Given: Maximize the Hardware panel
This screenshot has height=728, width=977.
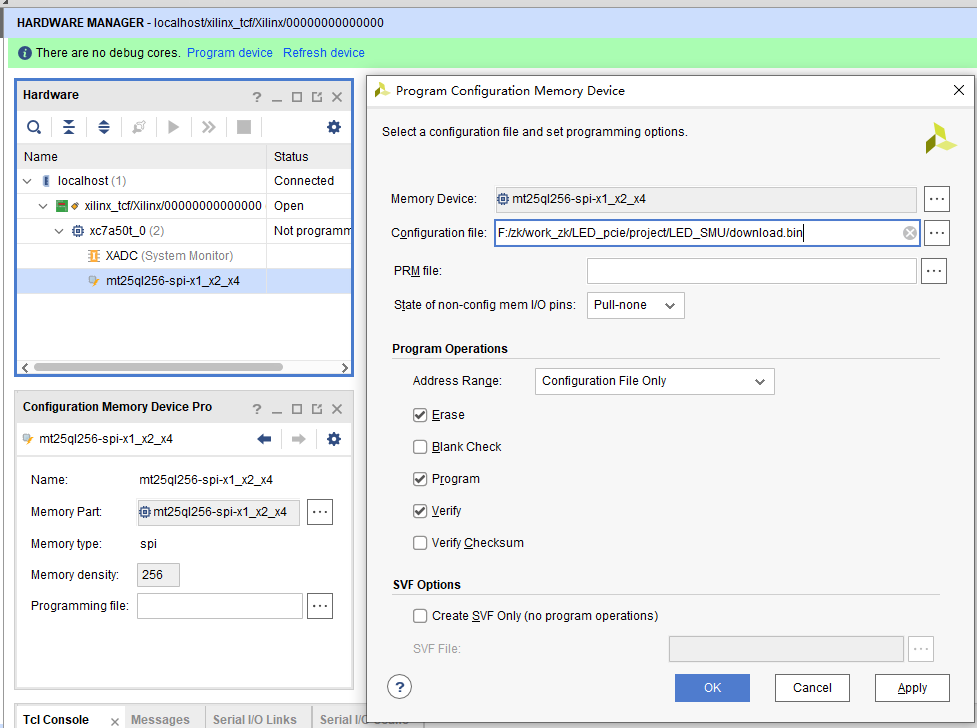Looking at the screenshot, I should click(297, 97).
